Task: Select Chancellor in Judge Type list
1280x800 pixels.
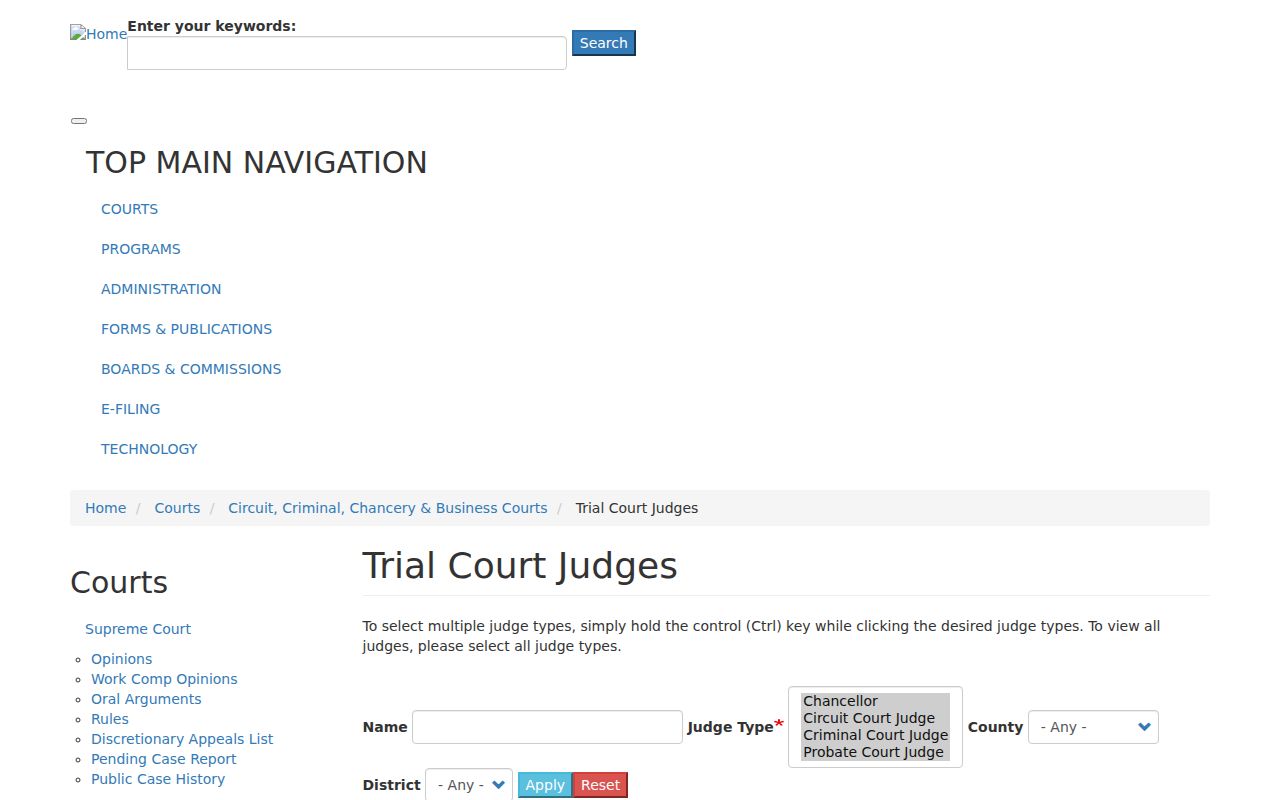Action: (x=875, y=701)
